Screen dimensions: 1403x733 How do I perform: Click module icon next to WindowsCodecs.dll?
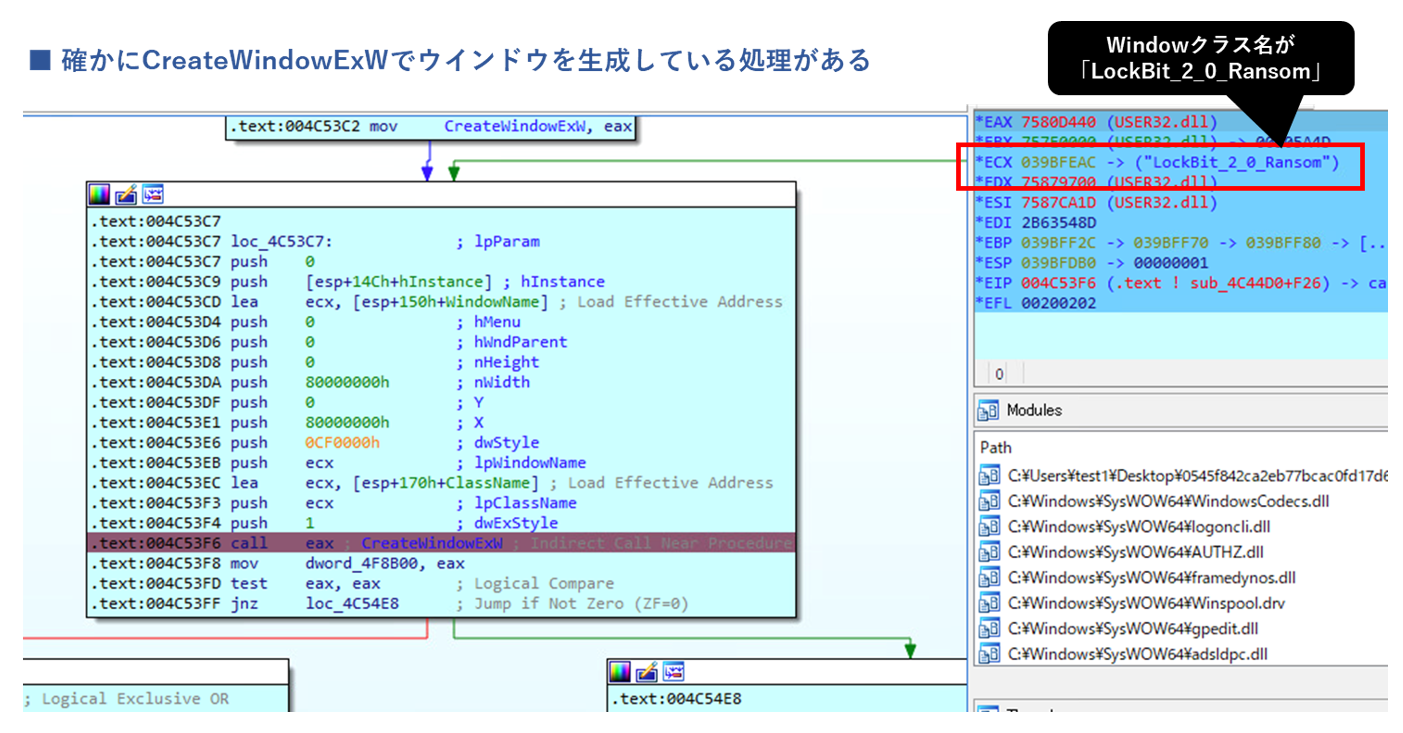point(989,501)
